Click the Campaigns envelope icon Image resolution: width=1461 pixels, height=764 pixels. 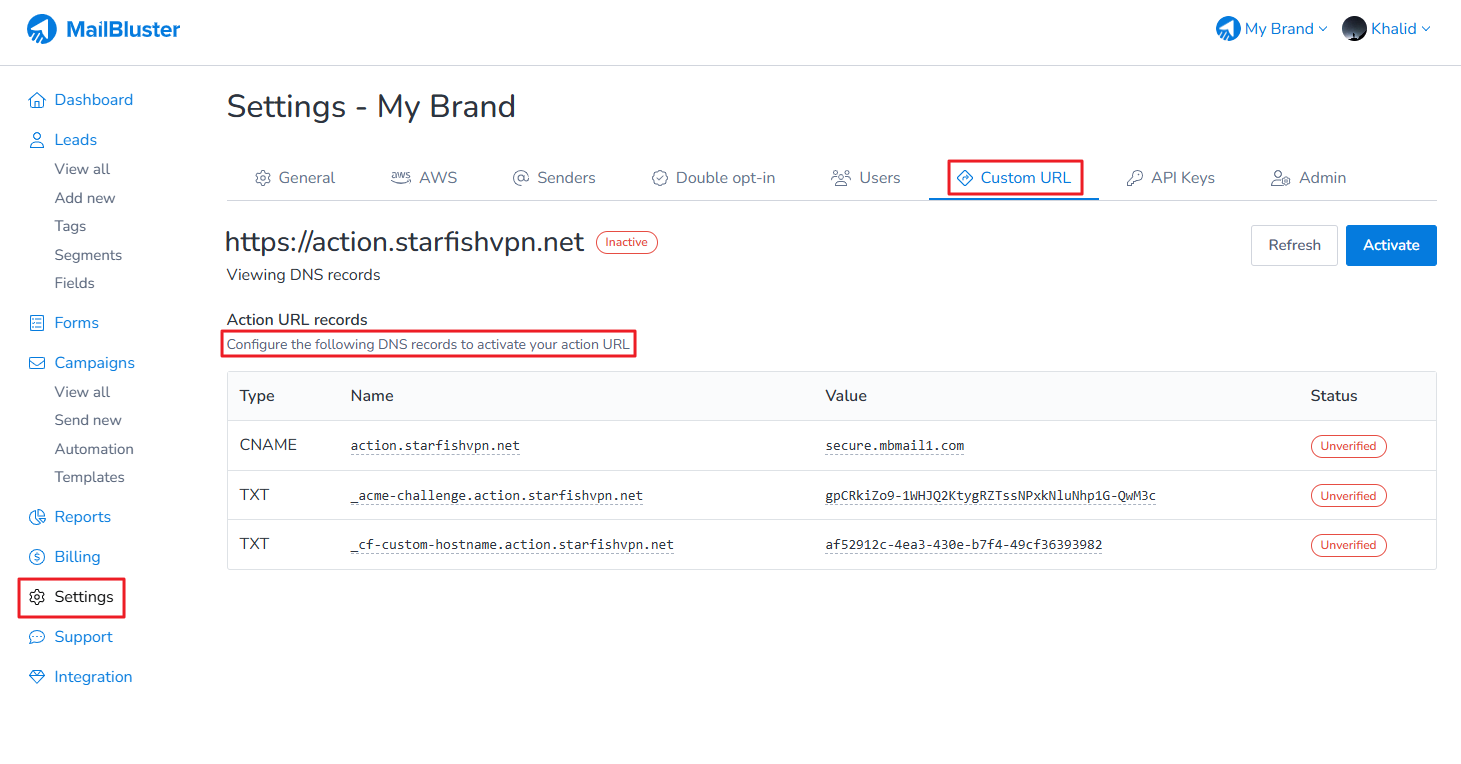tap(37, 363)
